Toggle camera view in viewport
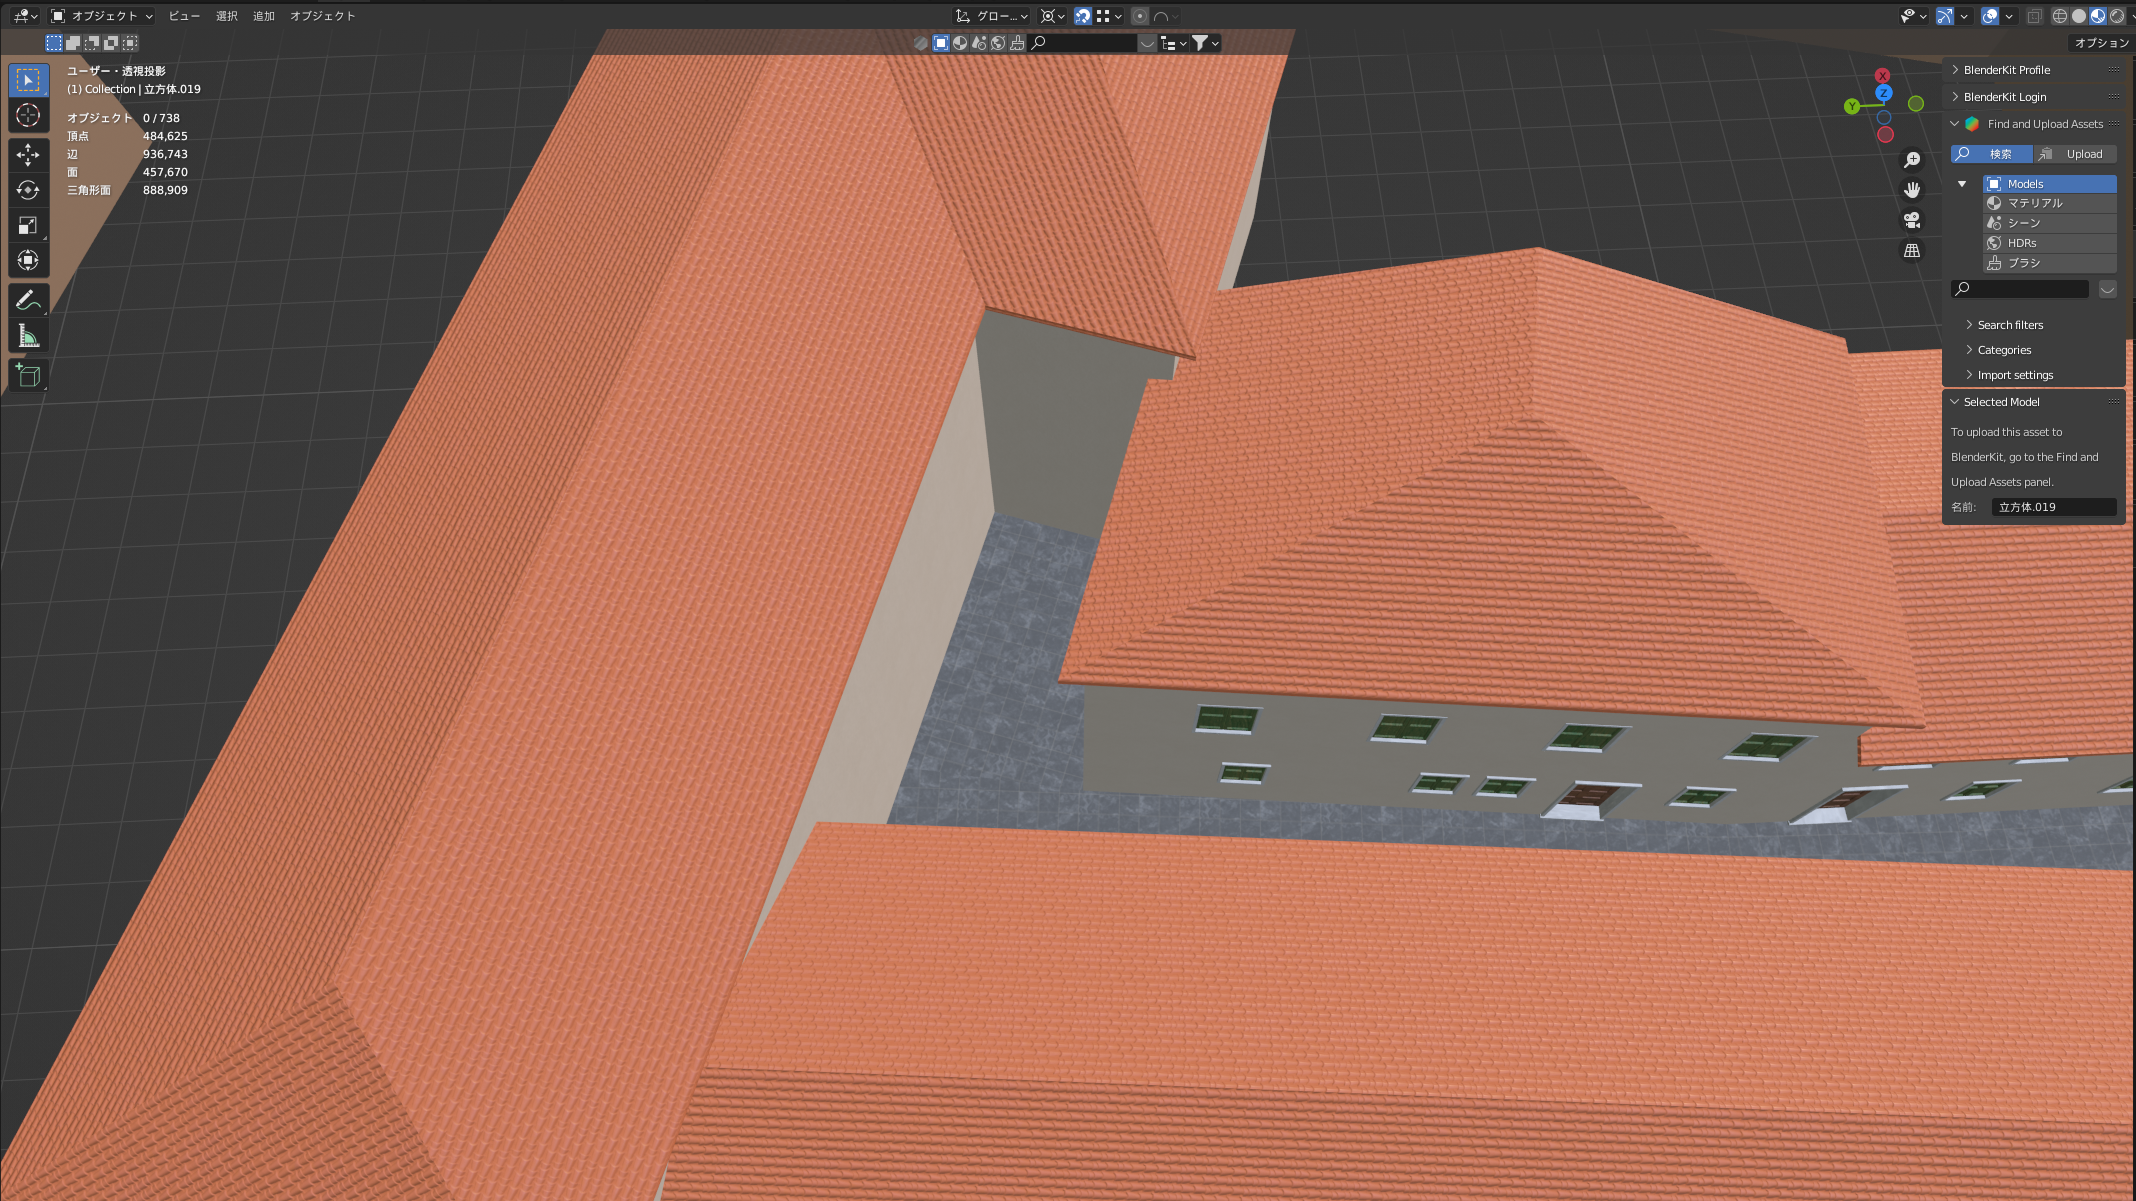 pyautogui.click(x=1912, y=220)
